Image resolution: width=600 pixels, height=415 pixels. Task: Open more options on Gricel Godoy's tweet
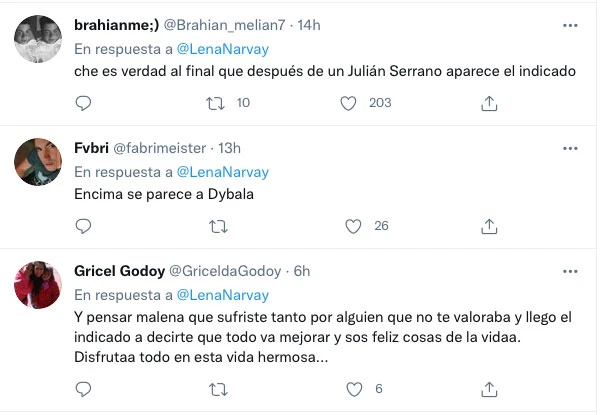(x=570, y=271)
